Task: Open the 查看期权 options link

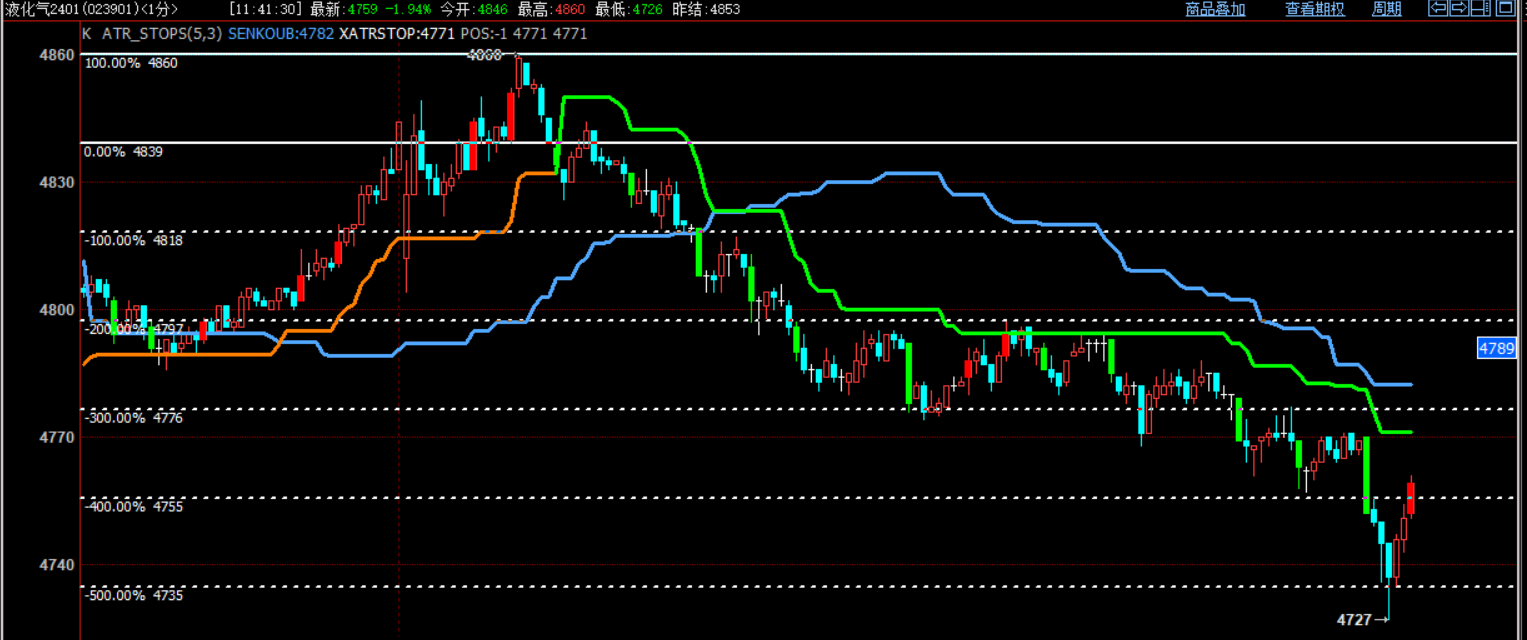Action: tap(1314, 9)
